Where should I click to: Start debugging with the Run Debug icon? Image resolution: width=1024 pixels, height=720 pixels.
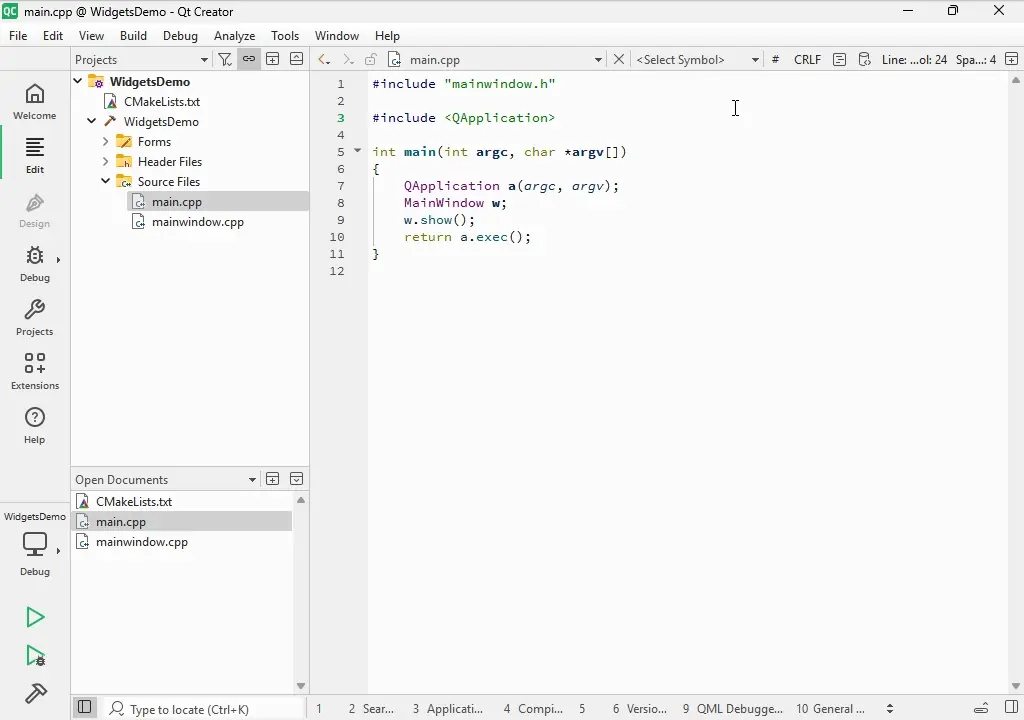[x=35, y=656]
